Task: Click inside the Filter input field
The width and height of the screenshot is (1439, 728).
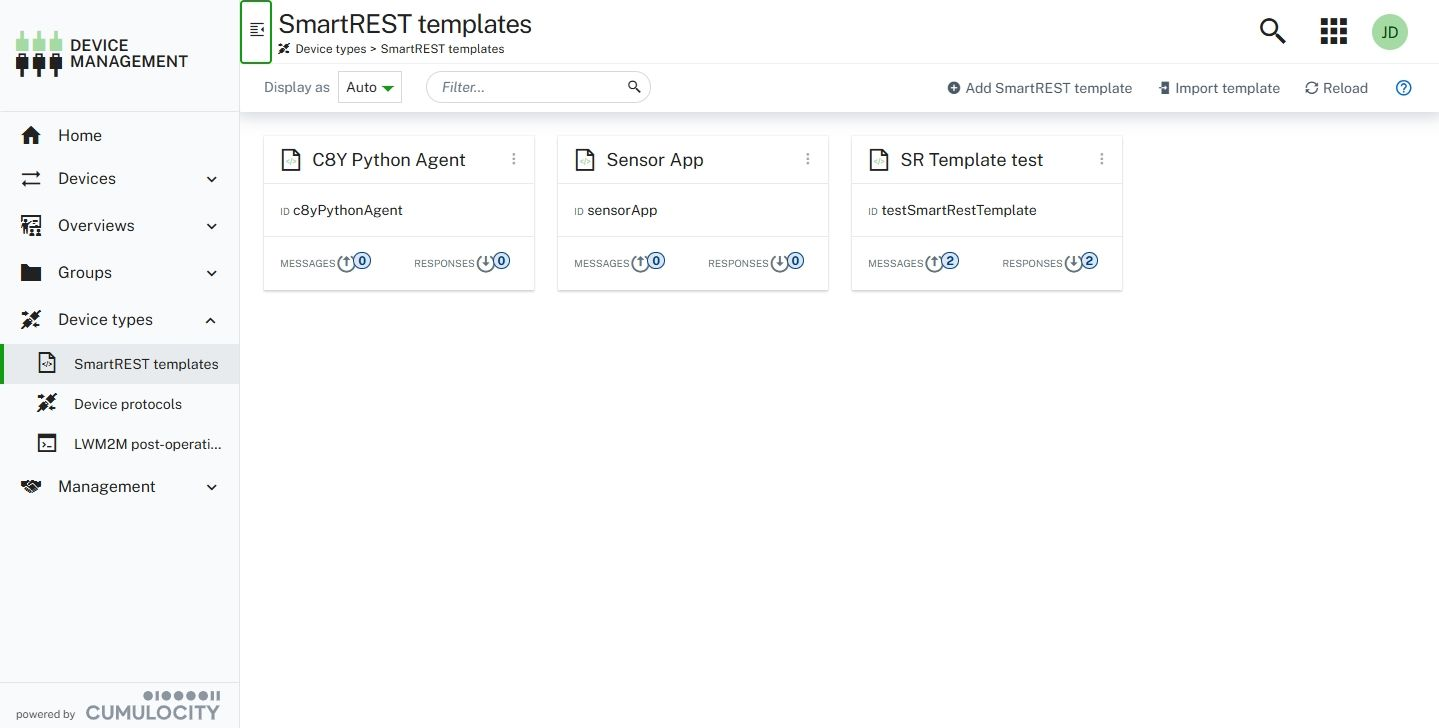Action: pos(530,87)
